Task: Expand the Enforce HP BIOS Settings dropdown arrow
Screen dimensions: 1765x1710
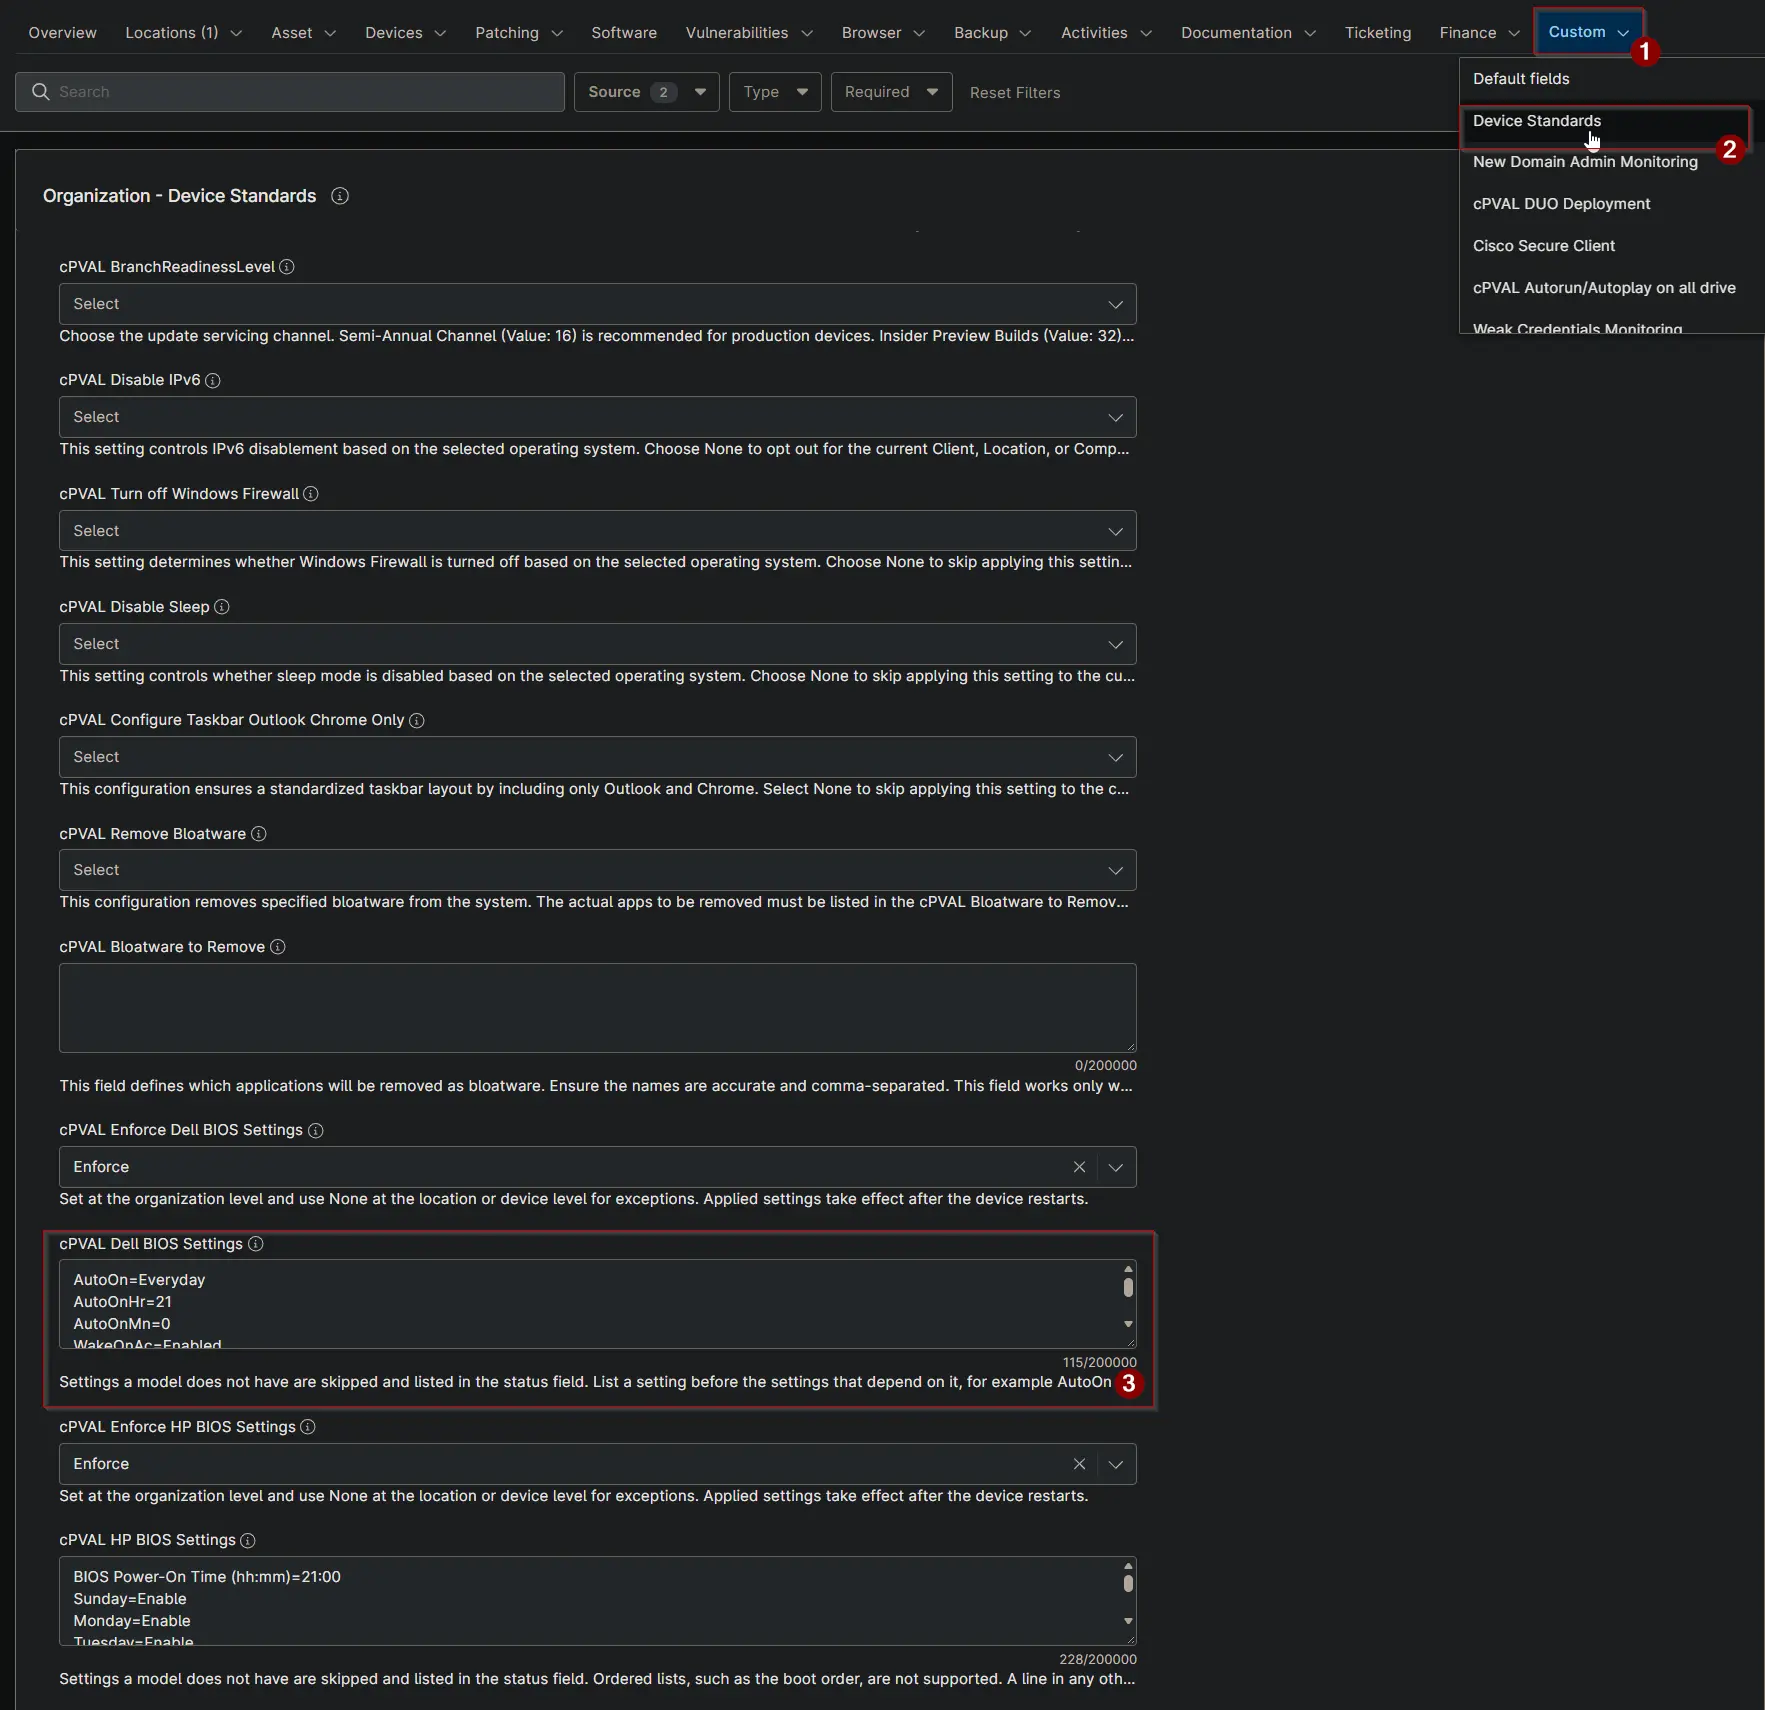Action: click(1116, 1464)
